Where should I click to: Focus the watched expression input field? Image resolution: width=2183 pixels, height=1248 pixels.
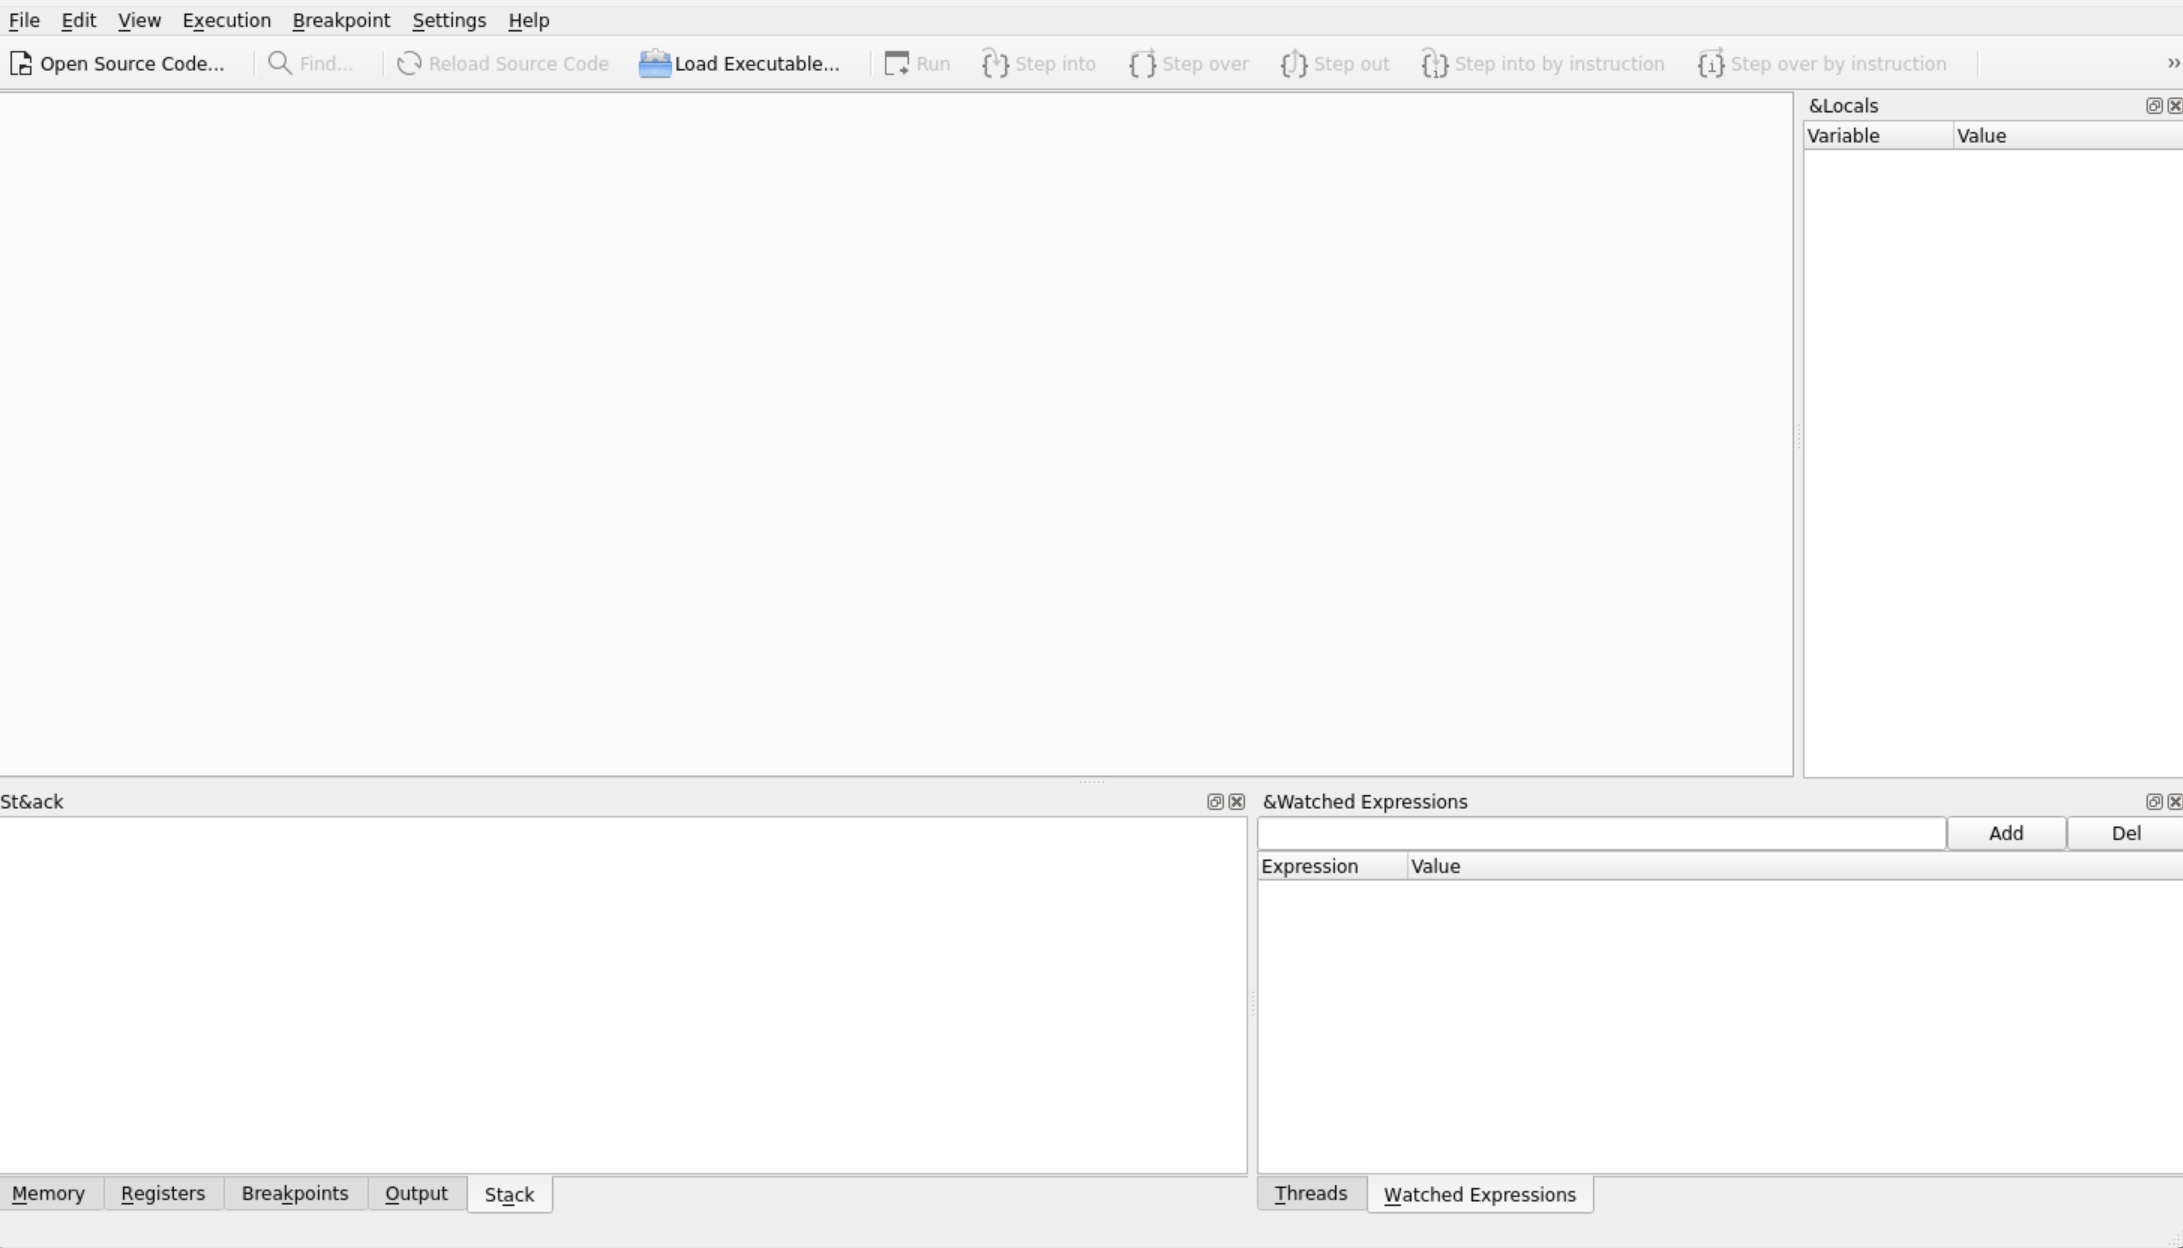1600,834
